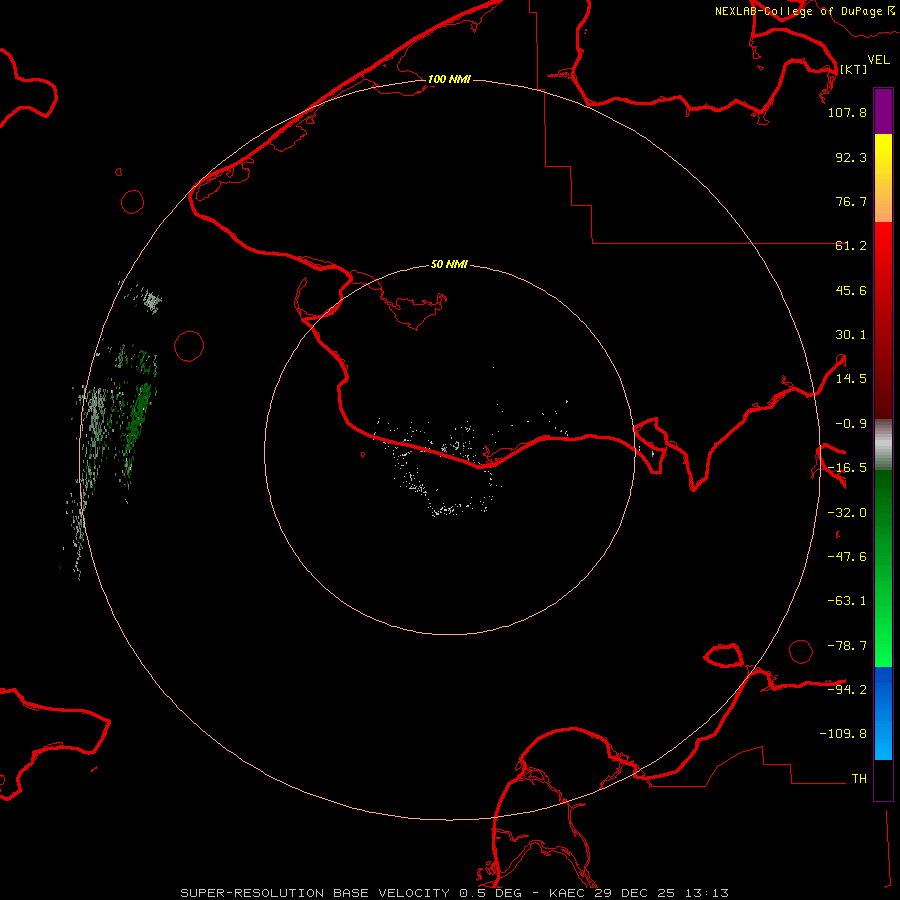
Task: Click the 45.6 velocity scale value
Action: point(851,290)
